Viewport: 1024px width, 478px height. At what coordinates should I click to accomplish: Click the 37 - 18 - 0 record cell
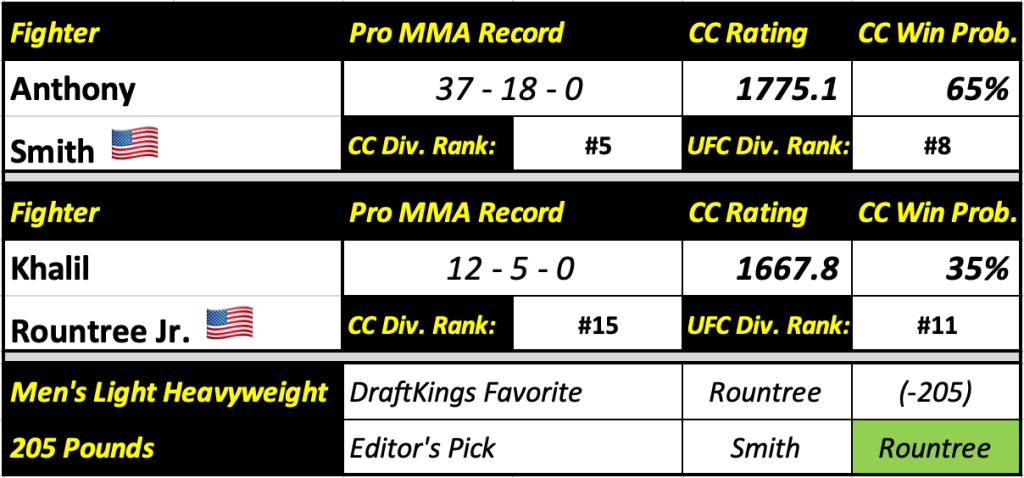(x=509, y=91)
